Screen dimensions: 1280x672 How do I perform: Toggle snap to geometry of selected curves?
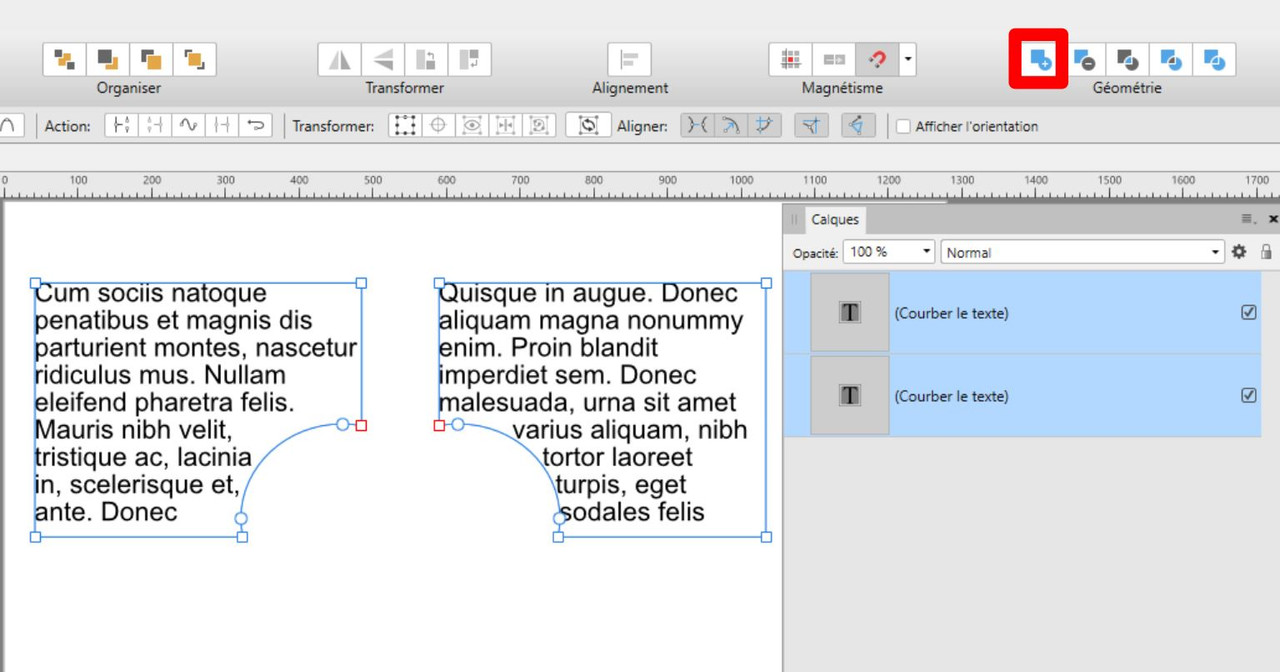coord(731,126)
